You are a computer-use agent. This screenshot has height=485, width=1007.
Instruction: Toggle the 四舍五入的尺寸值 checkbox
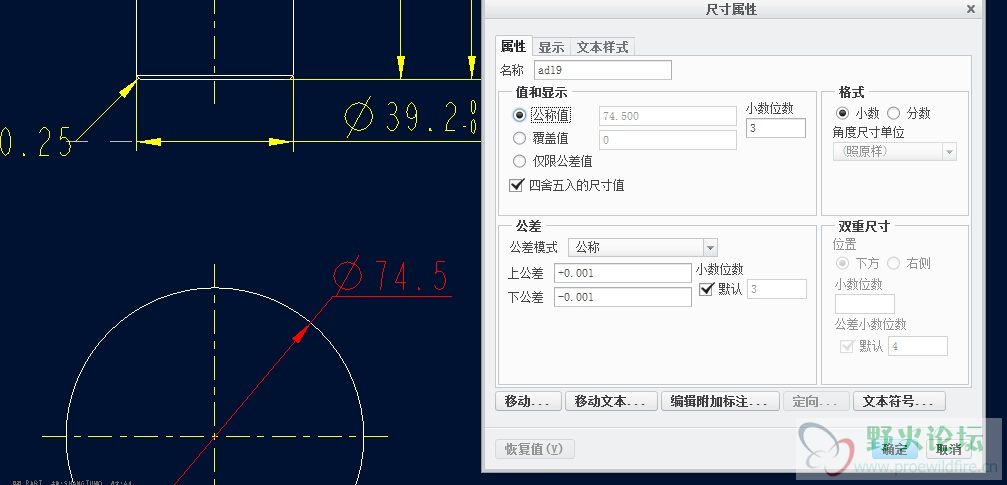(x=516, y=185)
